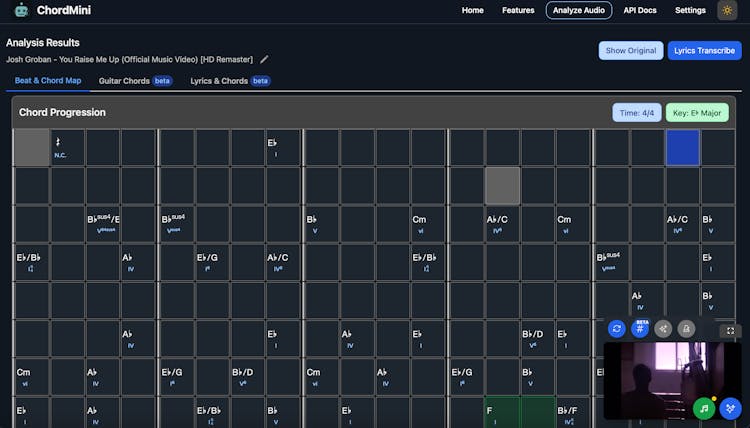The image size is (750, 428).
Task: Click the blue round icon beside music note
Action: pos(728,408)
